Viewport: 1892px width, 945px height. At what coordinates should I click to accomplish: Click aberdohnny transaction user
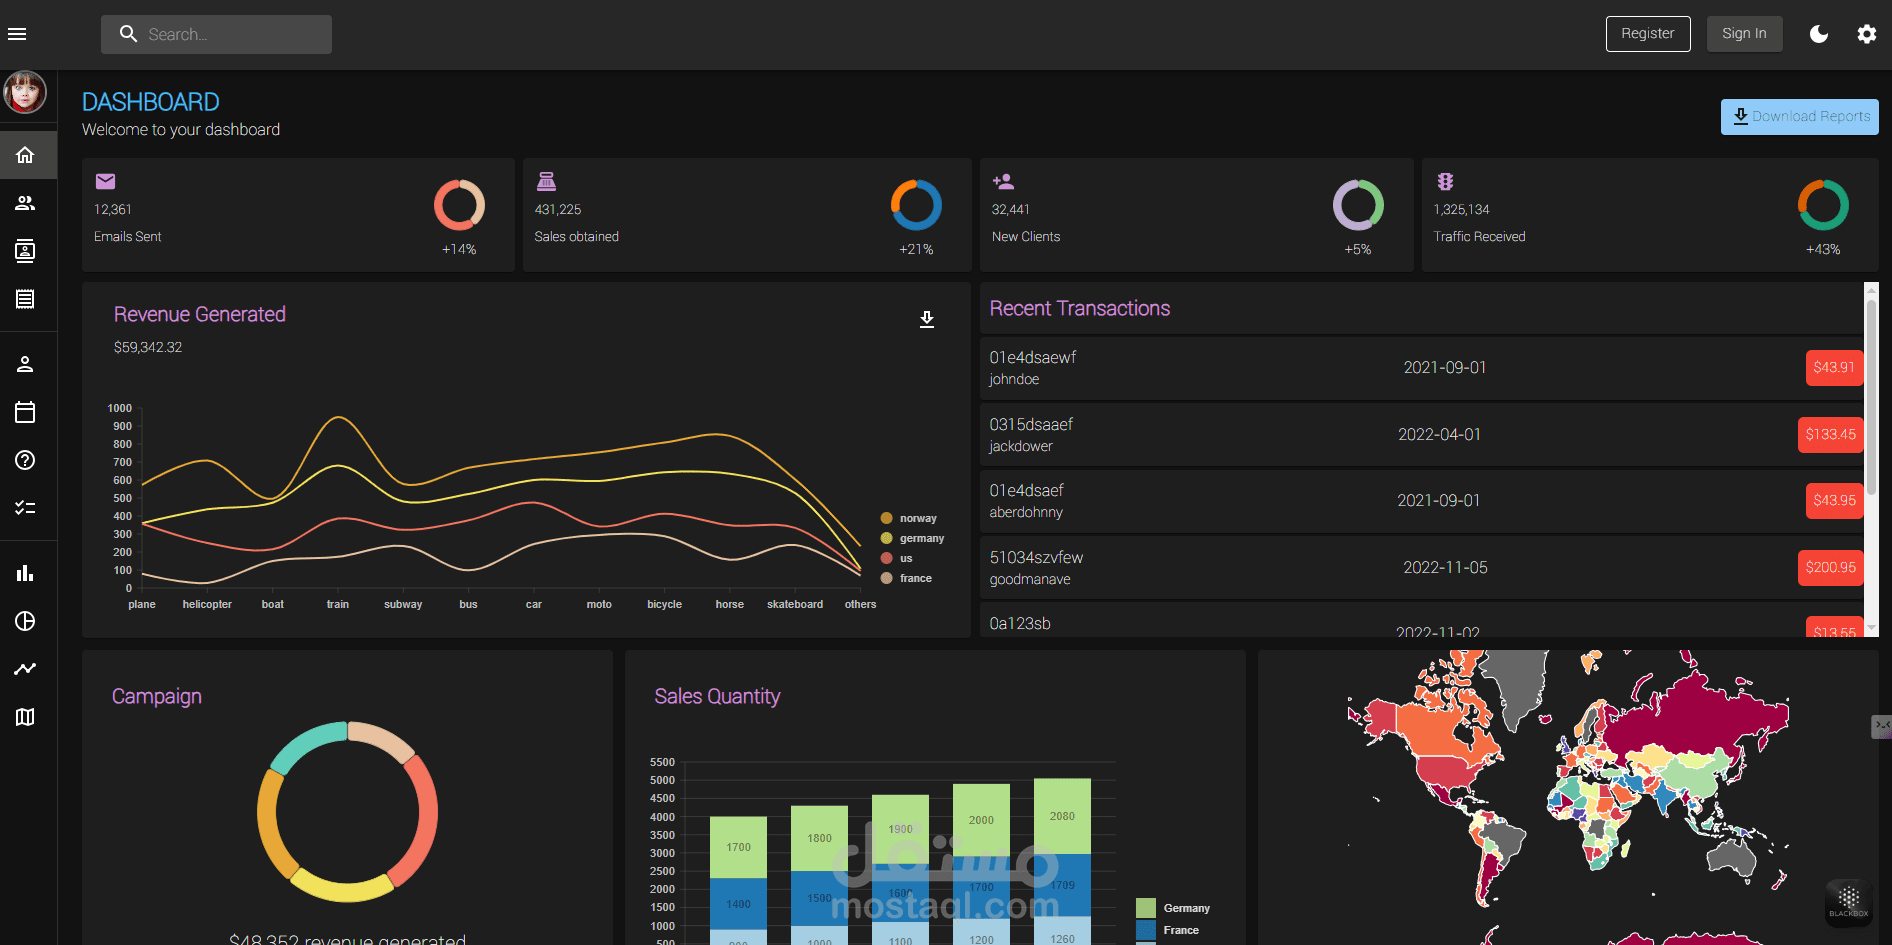[x=1026, y=512]
